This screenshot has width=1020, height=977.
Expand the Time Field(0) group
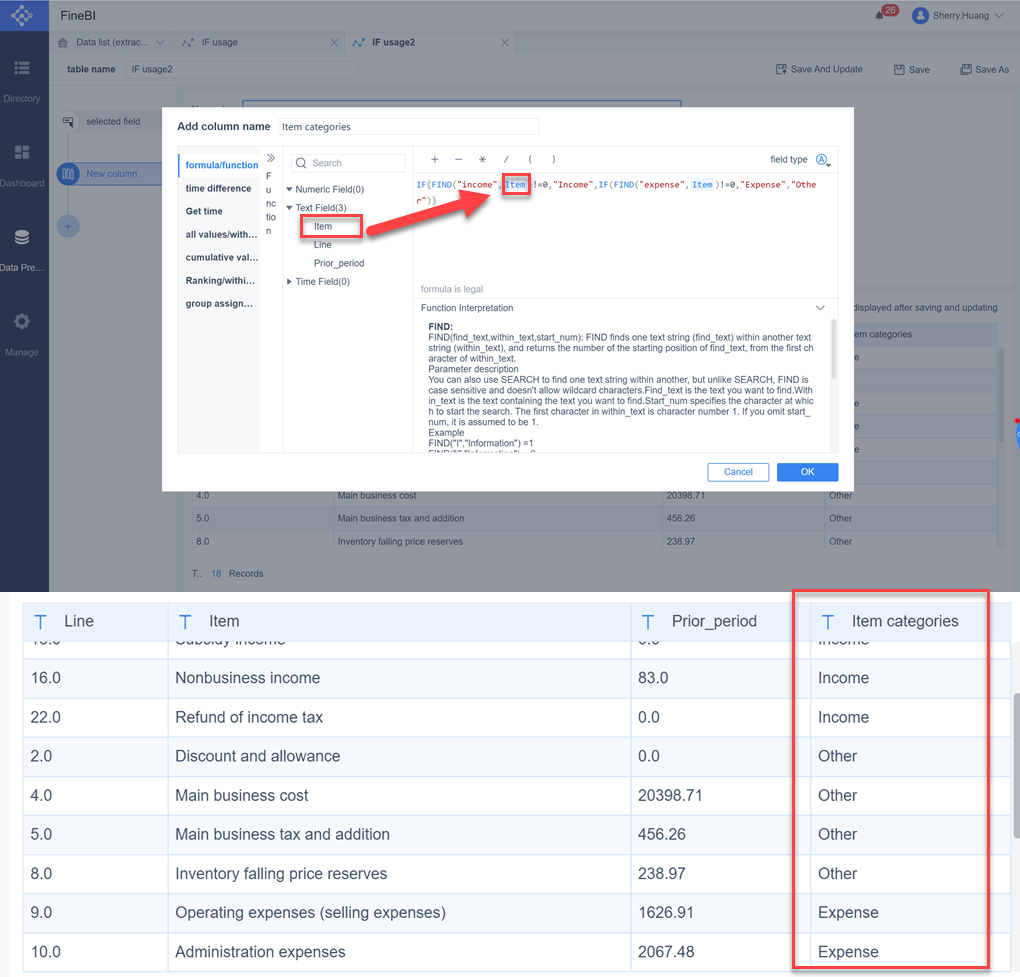click(289, 282)
